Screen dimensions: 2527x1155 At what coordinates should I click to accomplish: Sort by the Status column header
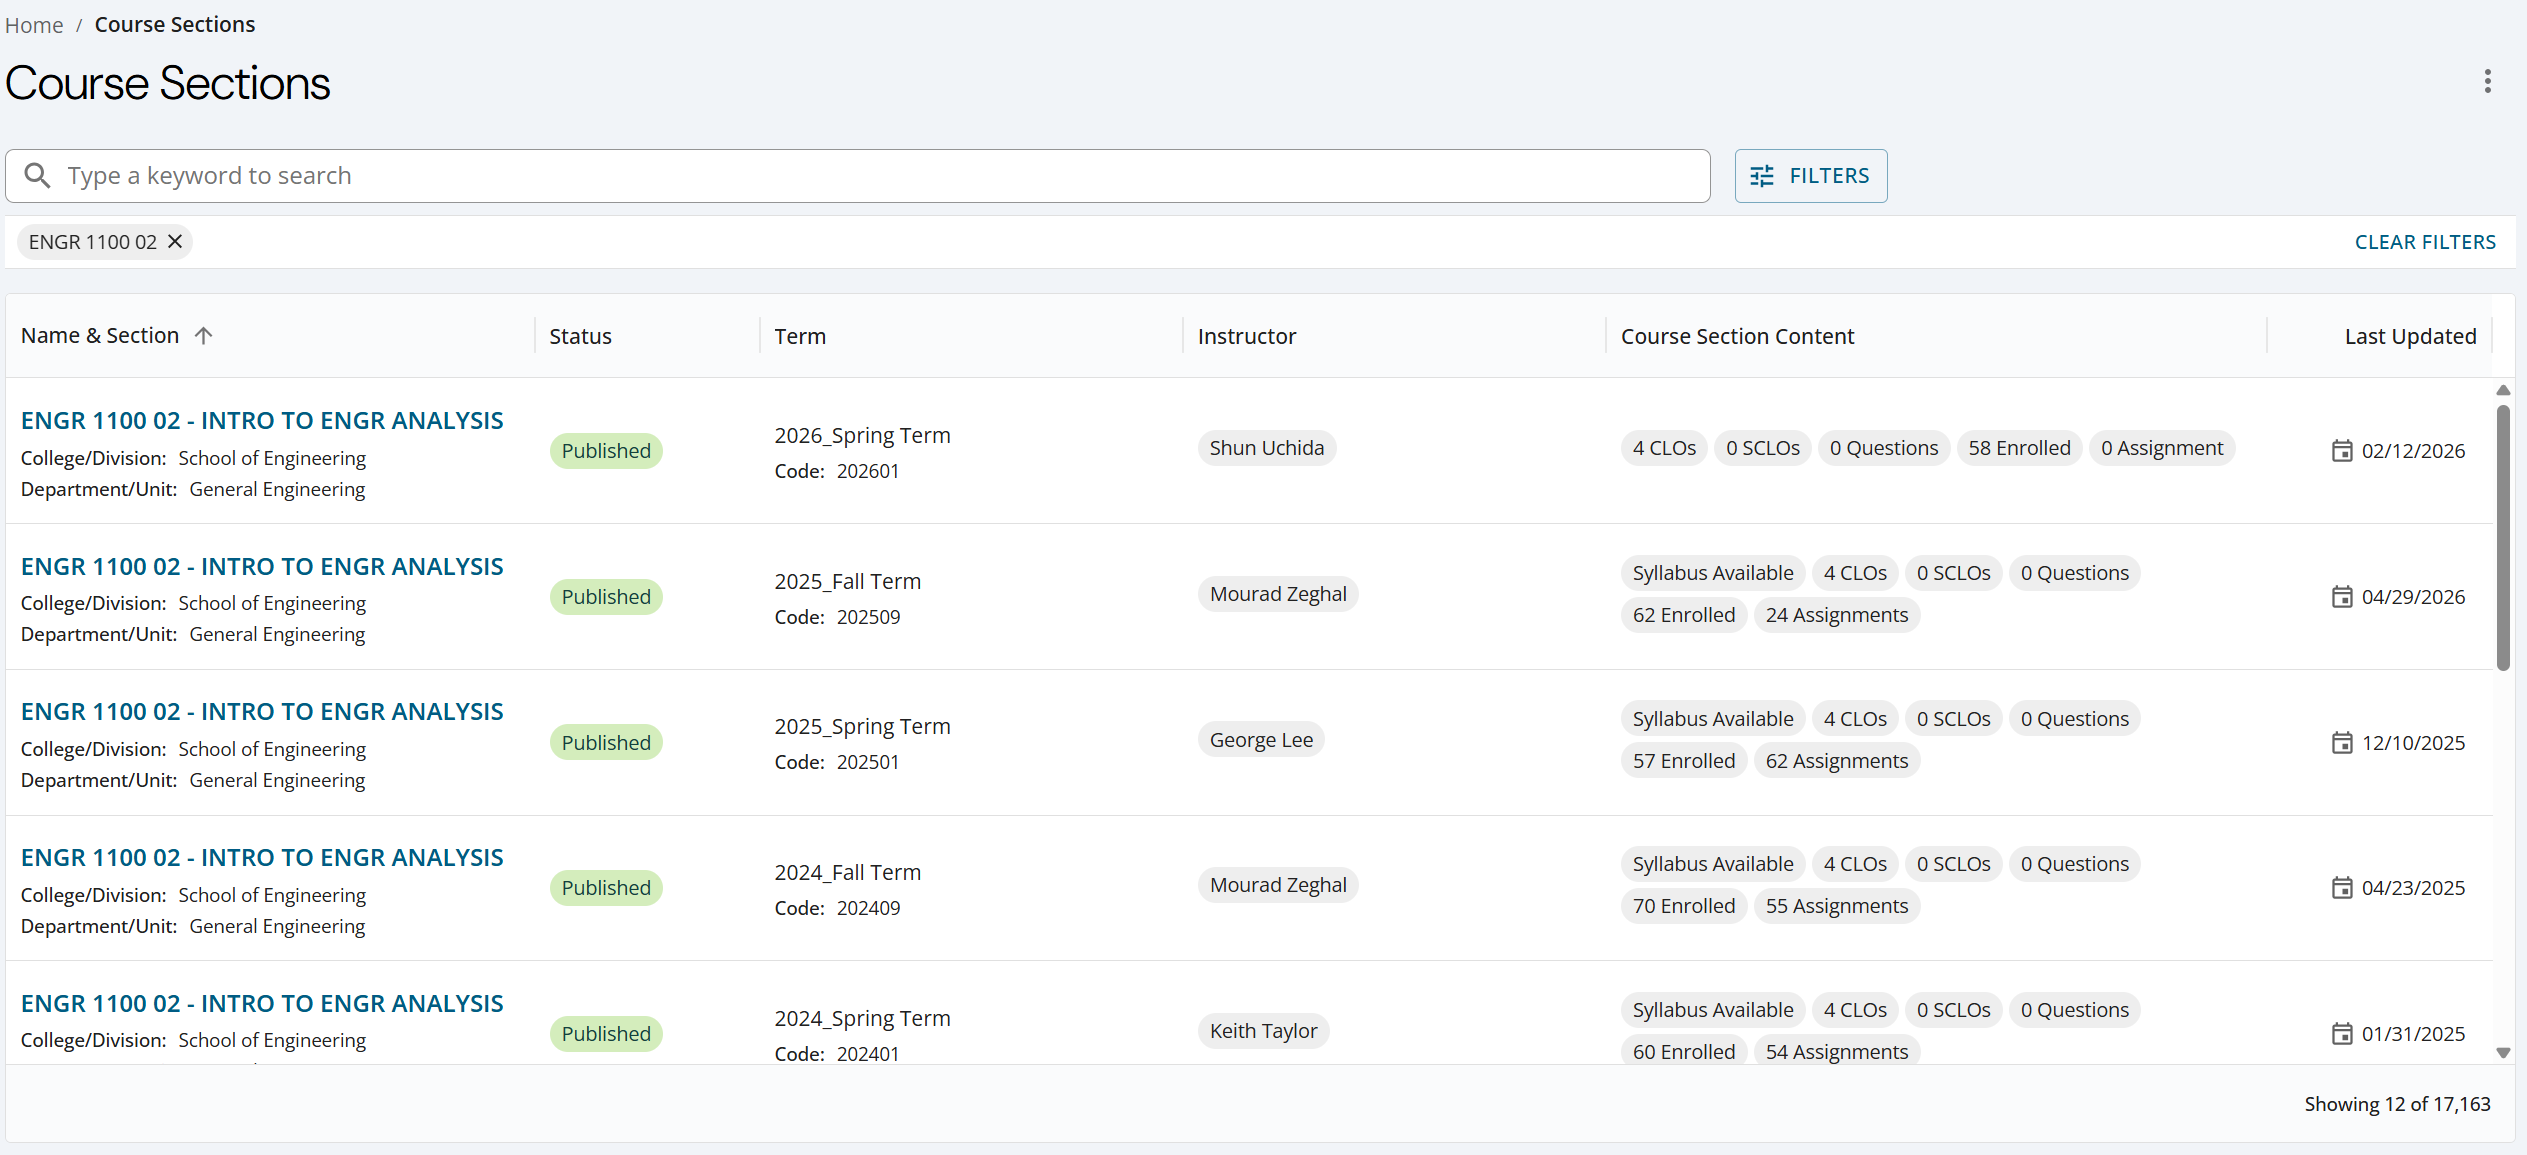point(580,336)
